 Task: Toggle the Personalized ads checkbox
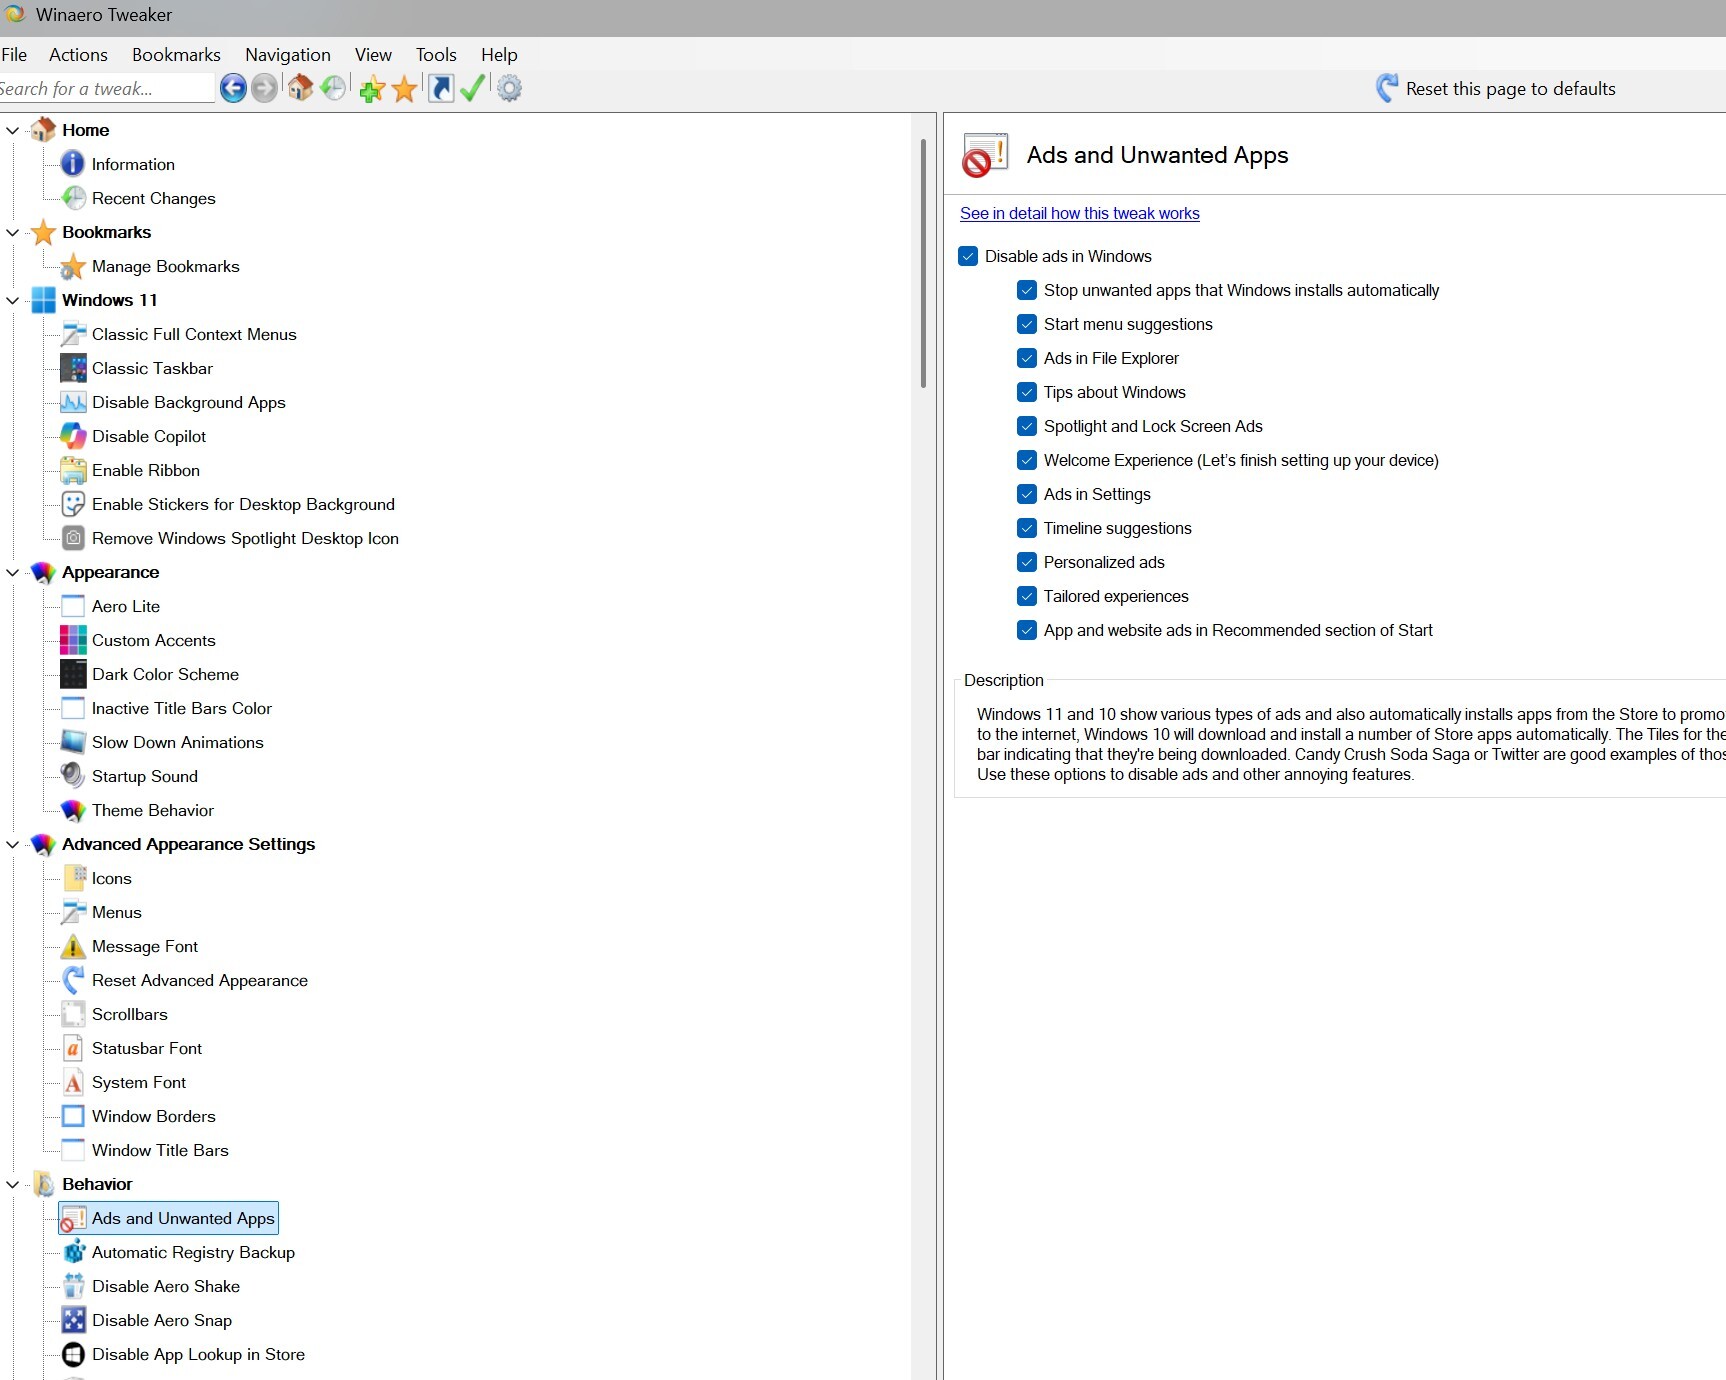click(1027, 563)
